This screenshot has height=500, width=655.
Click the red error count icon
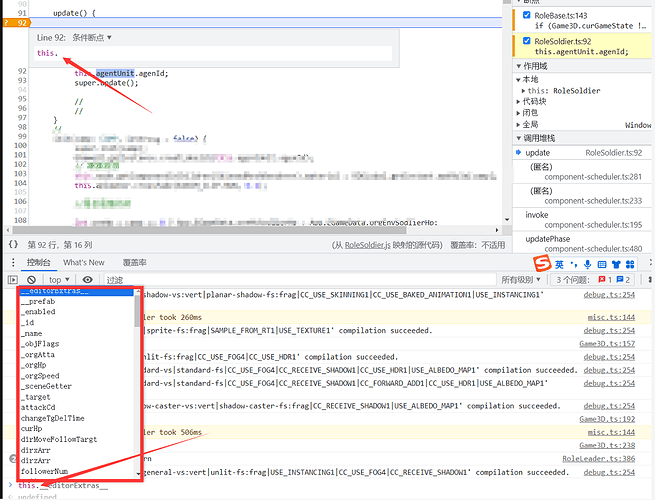602,279
